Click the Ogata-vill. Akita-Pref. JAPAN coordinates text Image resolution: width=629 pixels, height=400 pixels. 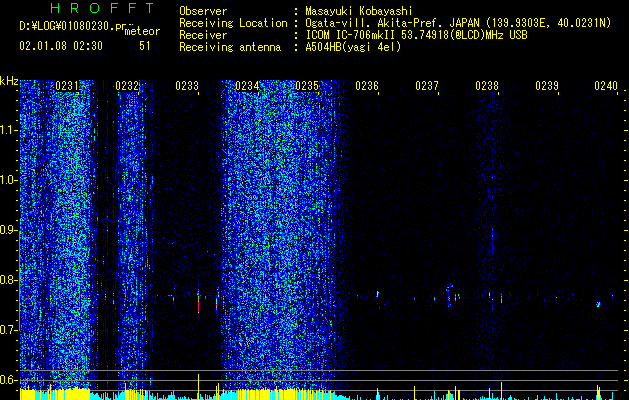point(458,23)
